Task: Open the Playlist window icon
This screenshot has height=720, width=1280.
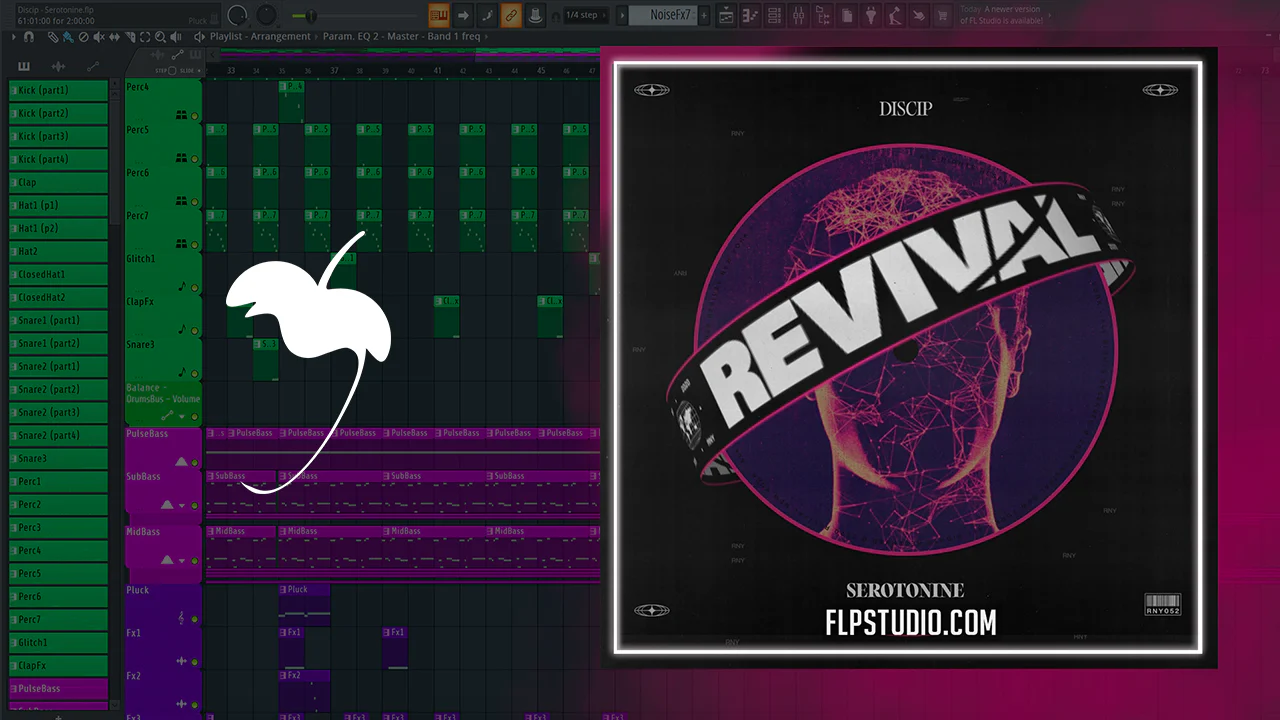Action: tap(726, 15)
